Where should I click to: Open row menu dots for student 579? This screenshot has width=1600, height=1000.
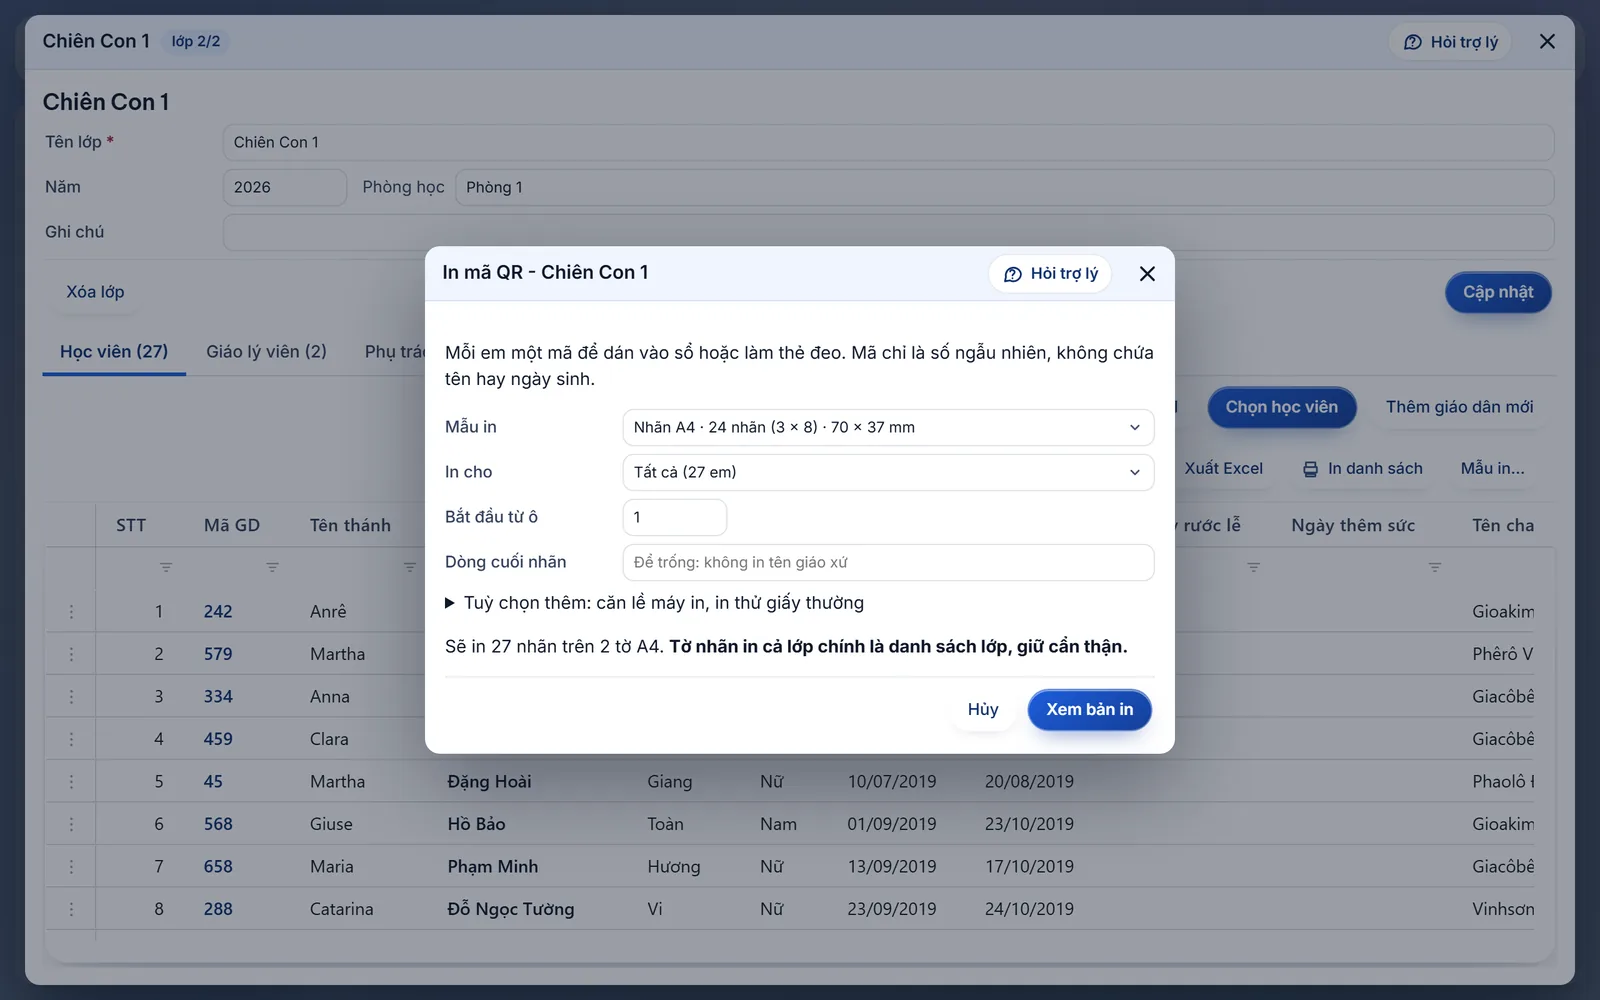(71, 654)
